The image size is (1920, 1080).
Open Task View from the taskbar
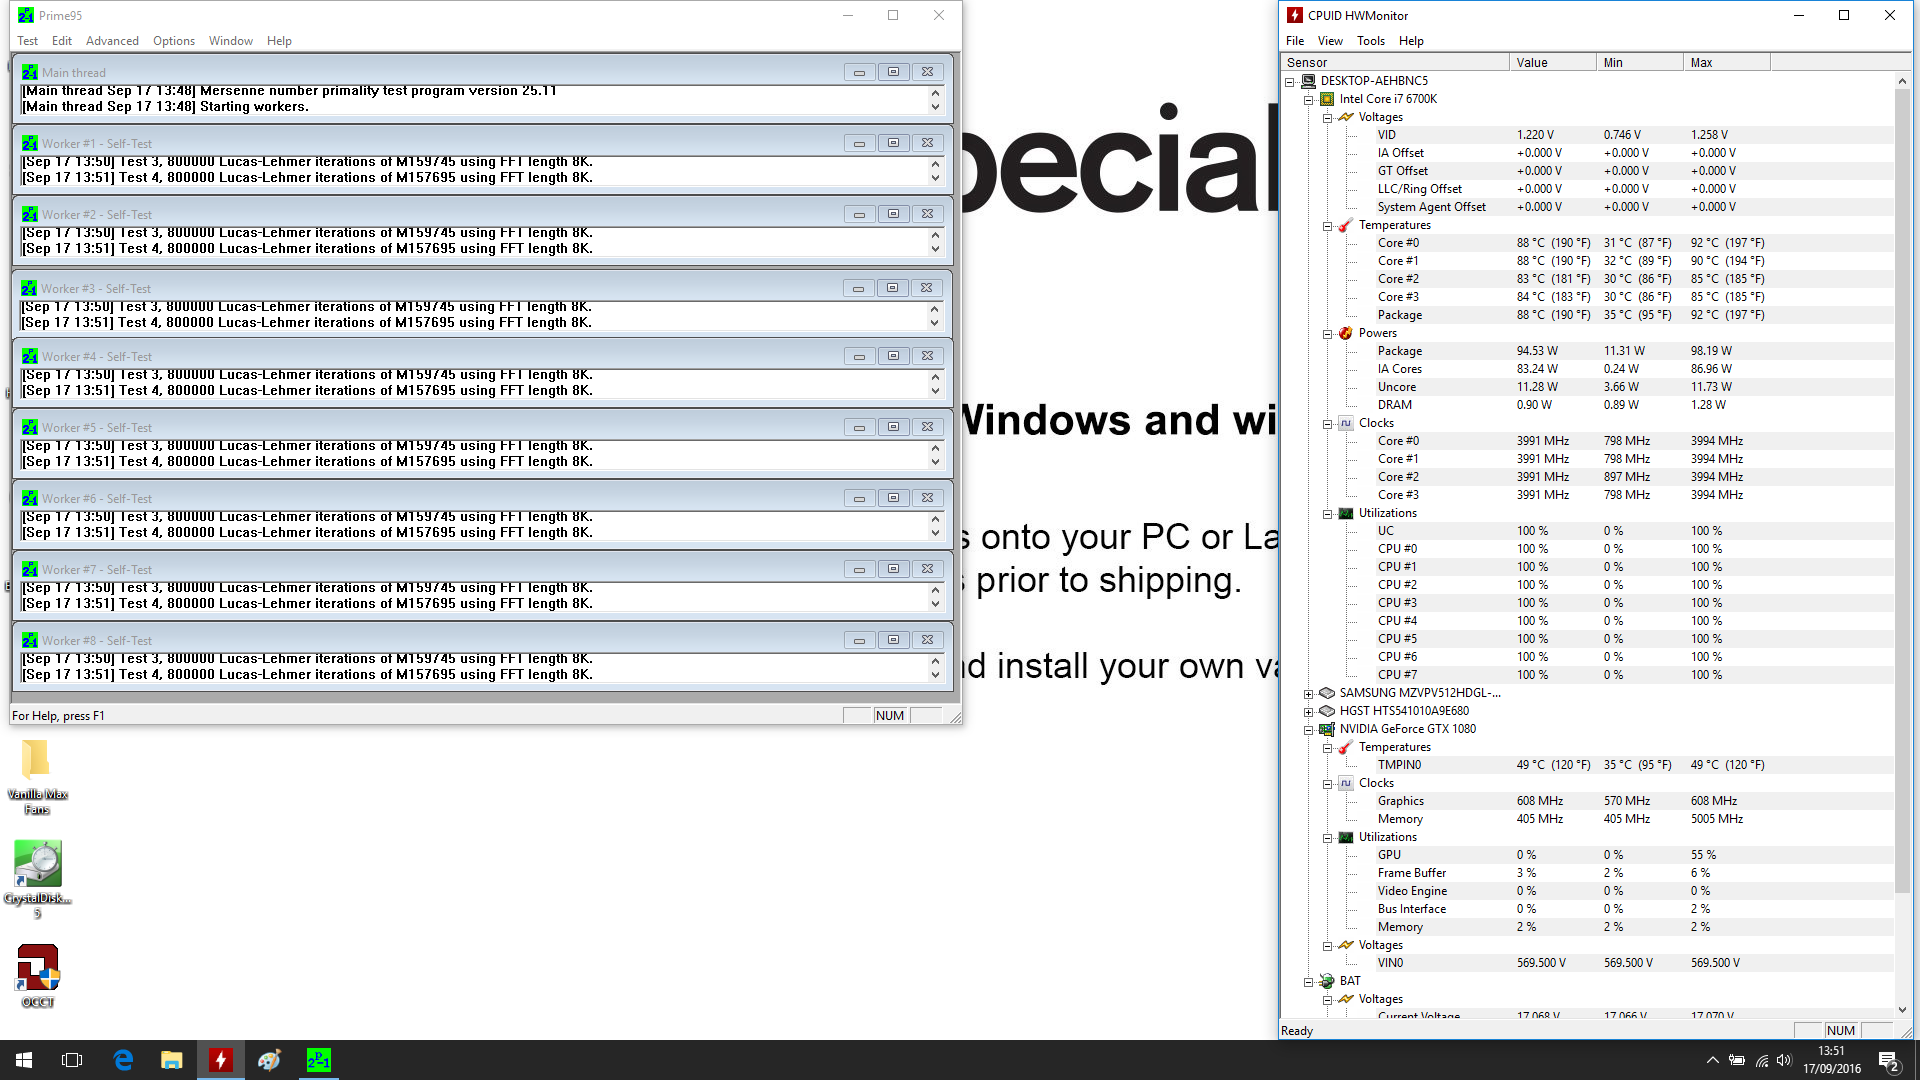click(x=72, y=1060)
